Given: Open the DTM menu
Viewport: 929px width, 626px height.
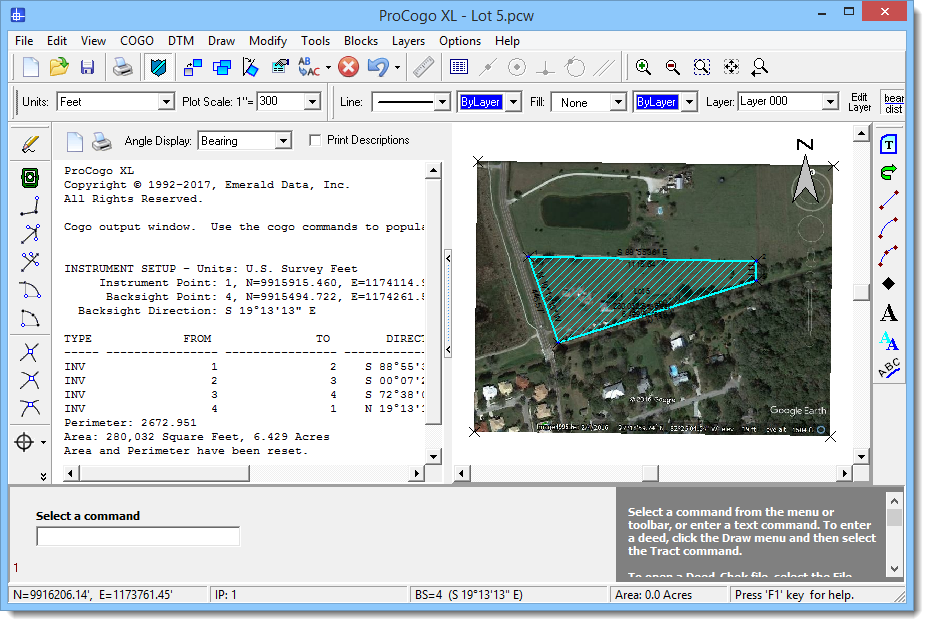Looking at the screenshot, I should pos(181,41).
